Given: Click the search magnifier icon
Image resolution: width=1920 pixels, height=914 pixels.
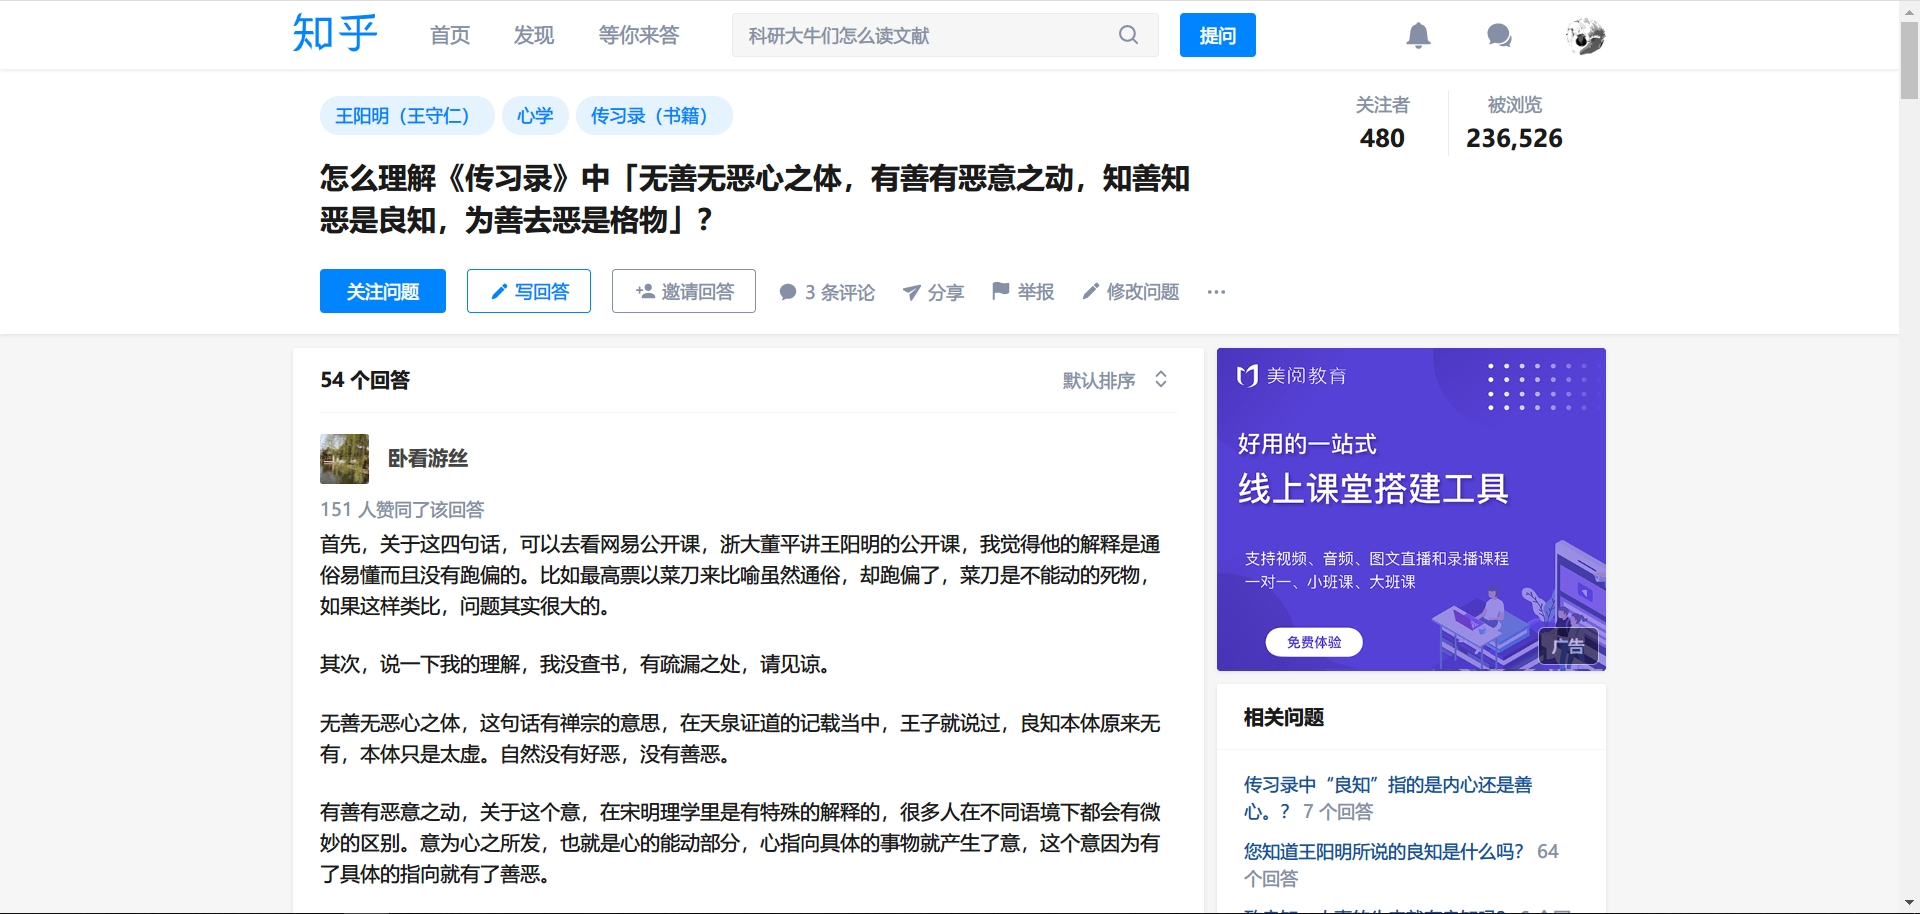Looking at the screenshot, I should 1128,35.
